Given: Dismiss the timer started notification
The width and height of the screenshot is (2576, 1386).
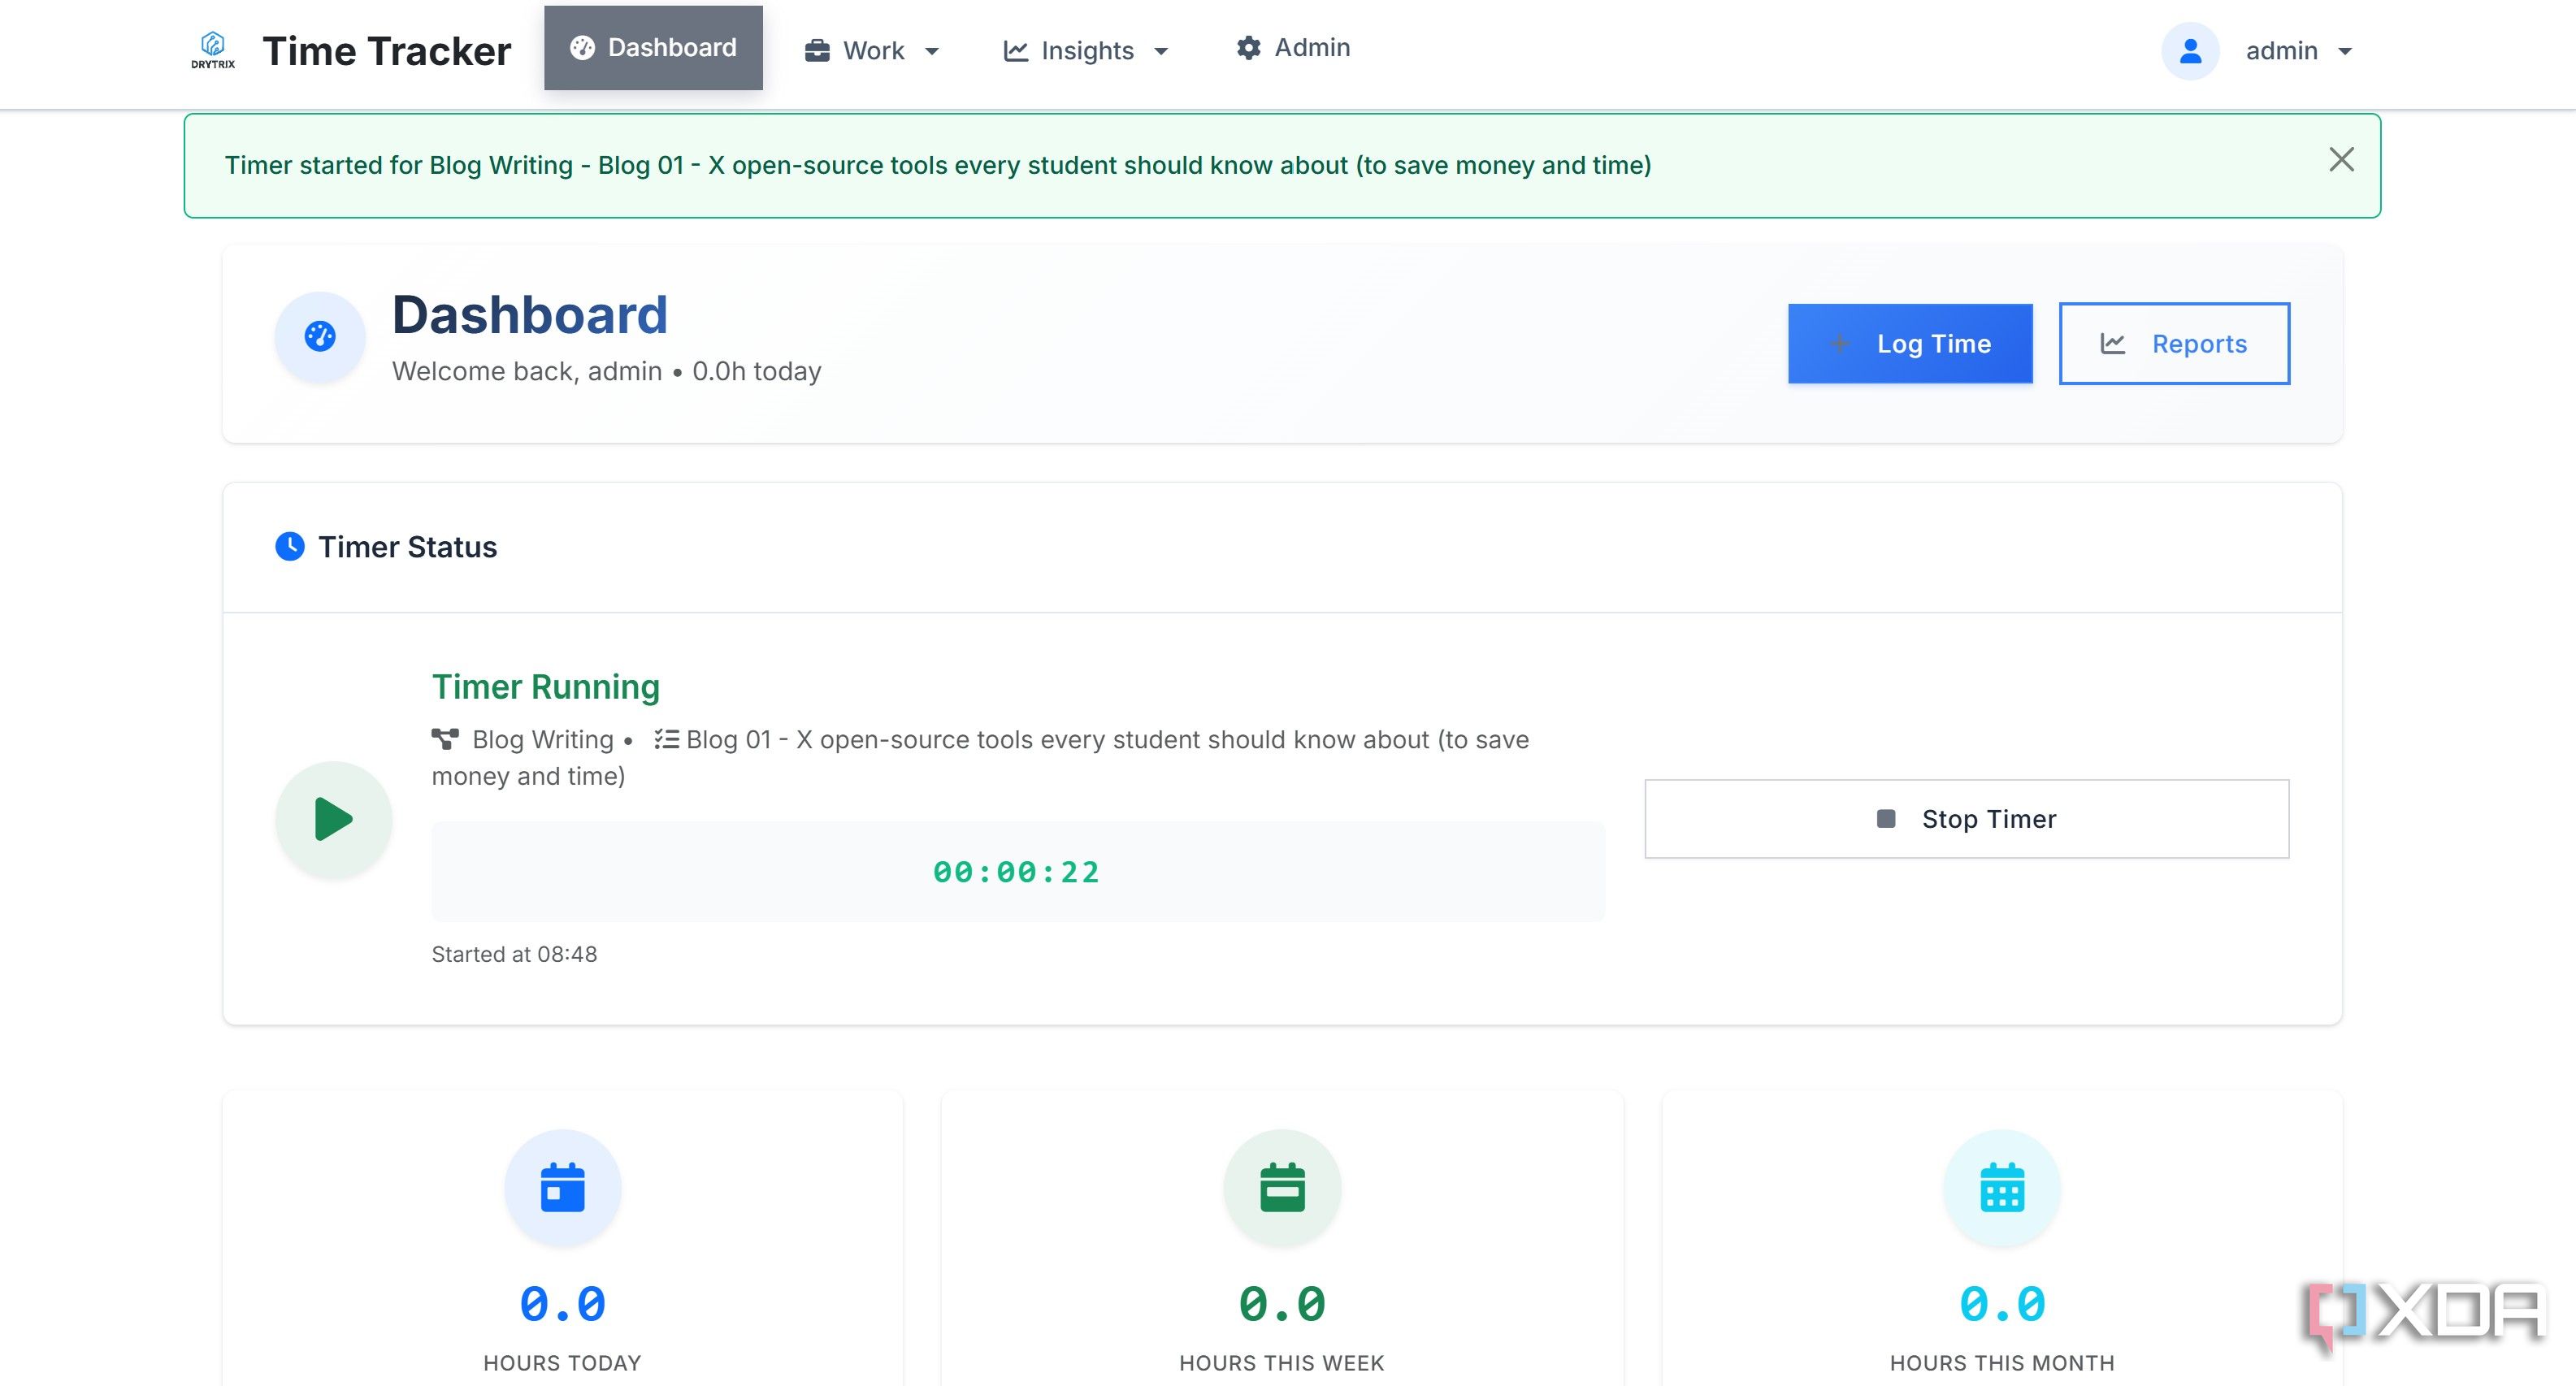Looking at the screenshot, I should pos(2341,160).
